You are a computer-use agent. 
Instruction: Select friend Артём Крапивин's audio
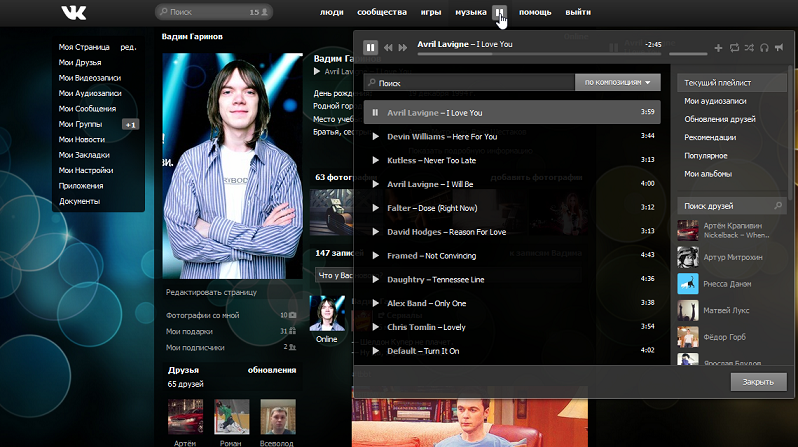[731, 230]
